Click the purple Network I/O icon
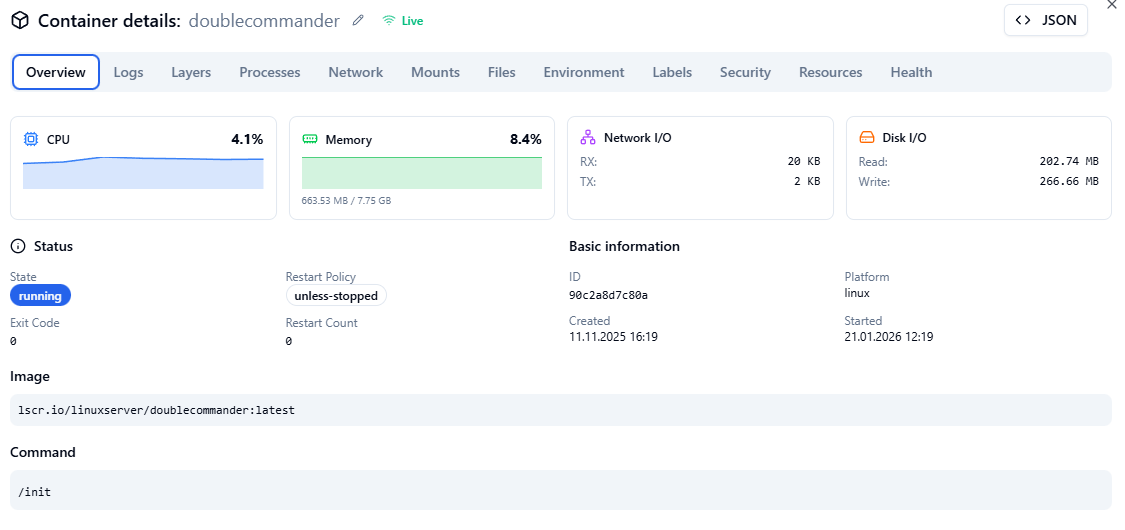This screenshot has width=1125, height=530. (588, 137)
